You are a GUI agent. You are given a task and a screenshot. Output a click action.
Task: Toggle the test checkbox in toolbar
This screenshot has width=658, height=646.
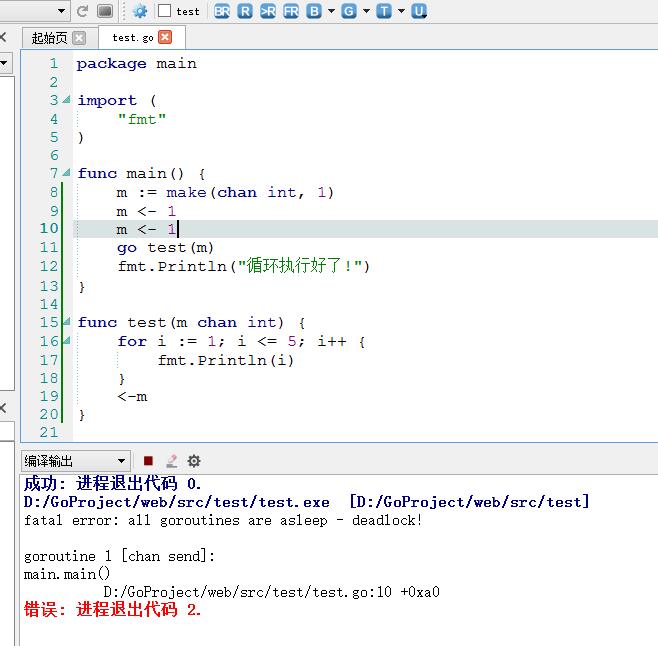[164, 11]
